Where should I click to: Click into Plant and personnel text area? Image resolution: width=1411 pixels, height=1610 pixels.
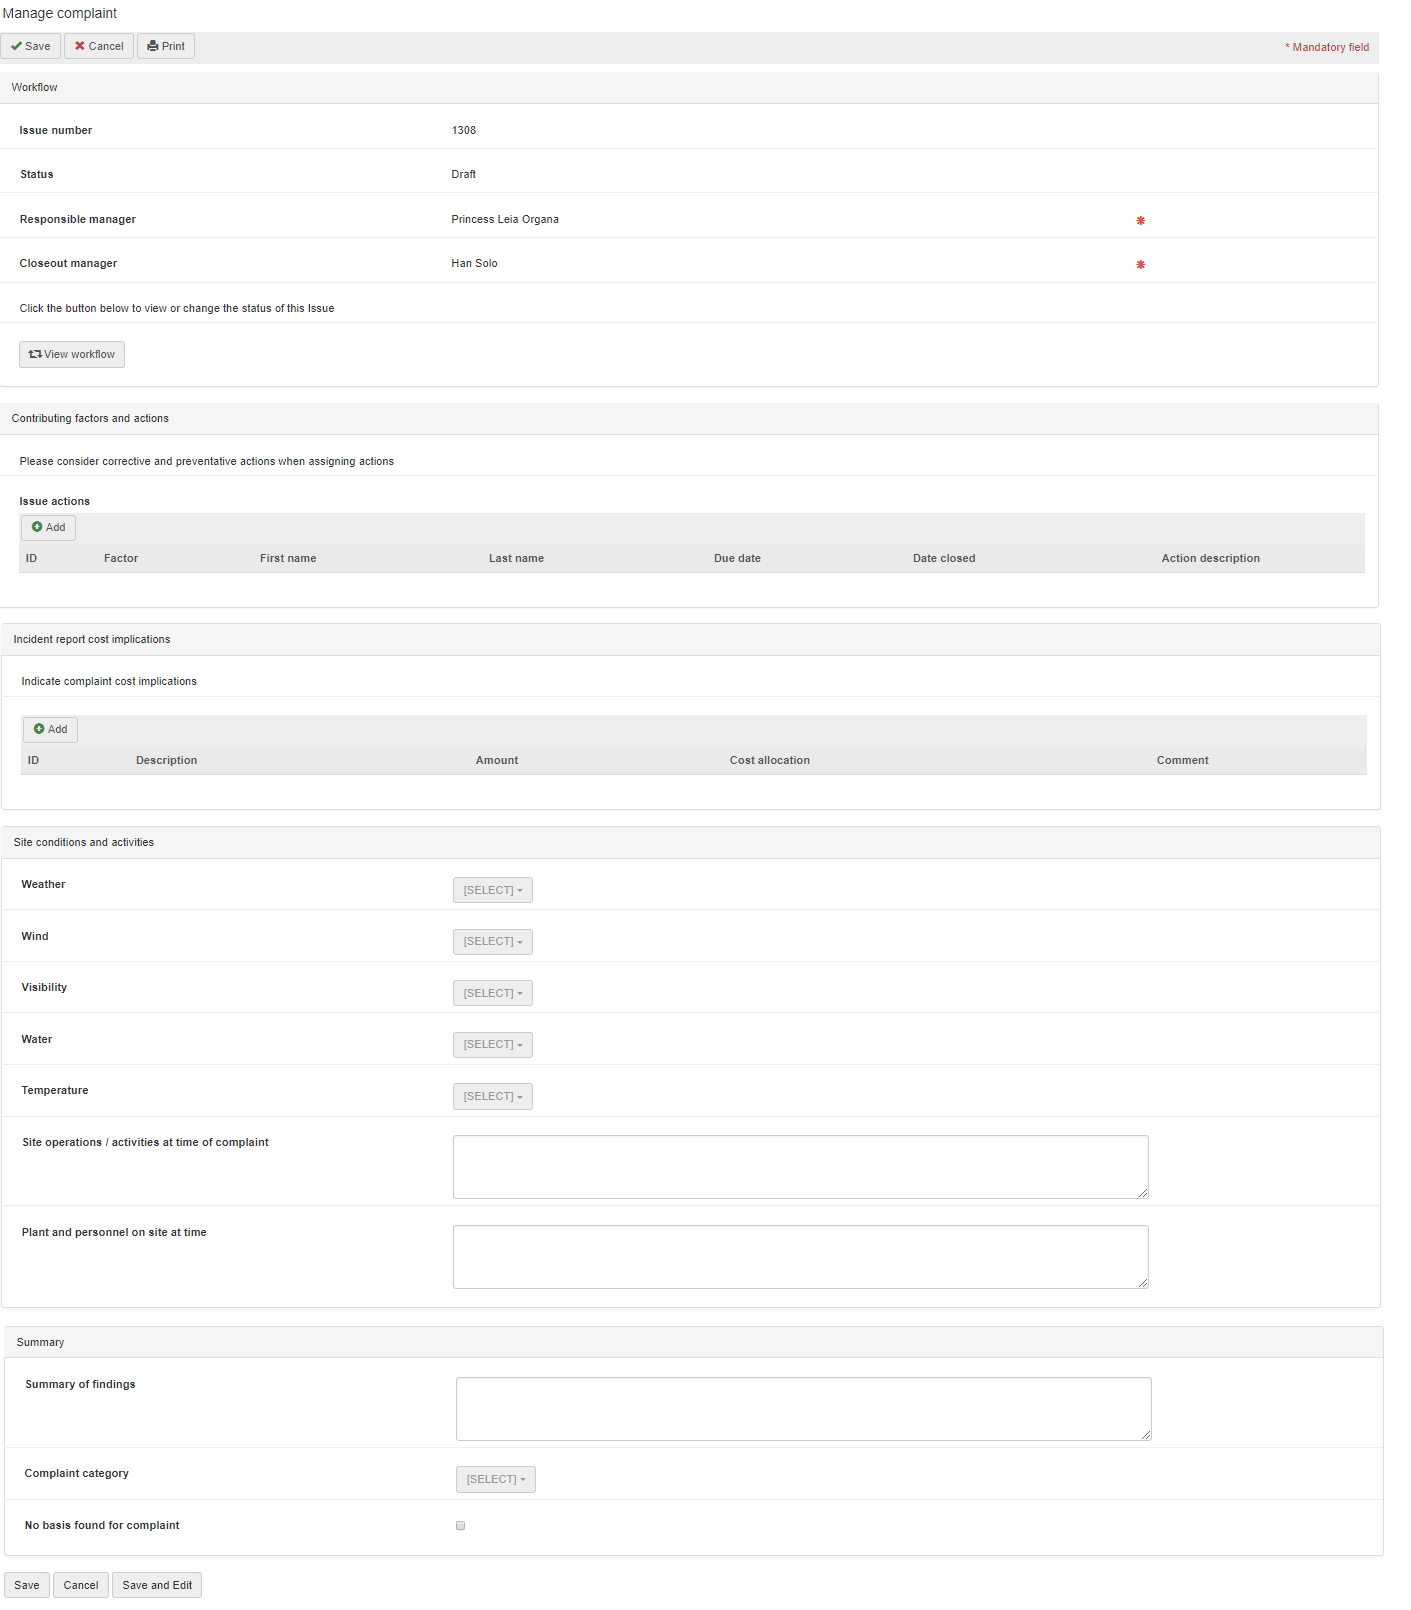(x=800, y=1256)
